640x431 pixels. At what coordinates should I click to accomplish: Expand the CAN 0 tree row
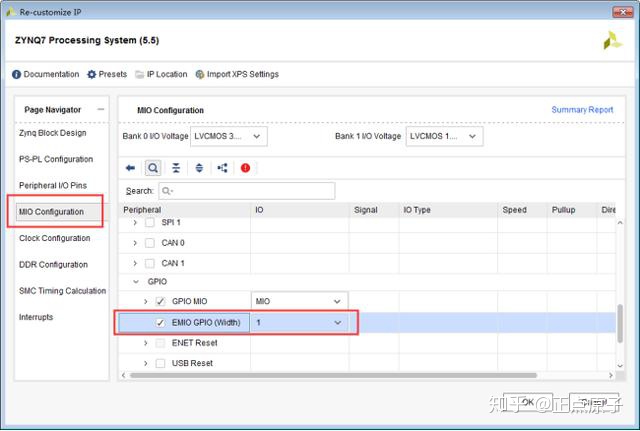pos(135,243)
